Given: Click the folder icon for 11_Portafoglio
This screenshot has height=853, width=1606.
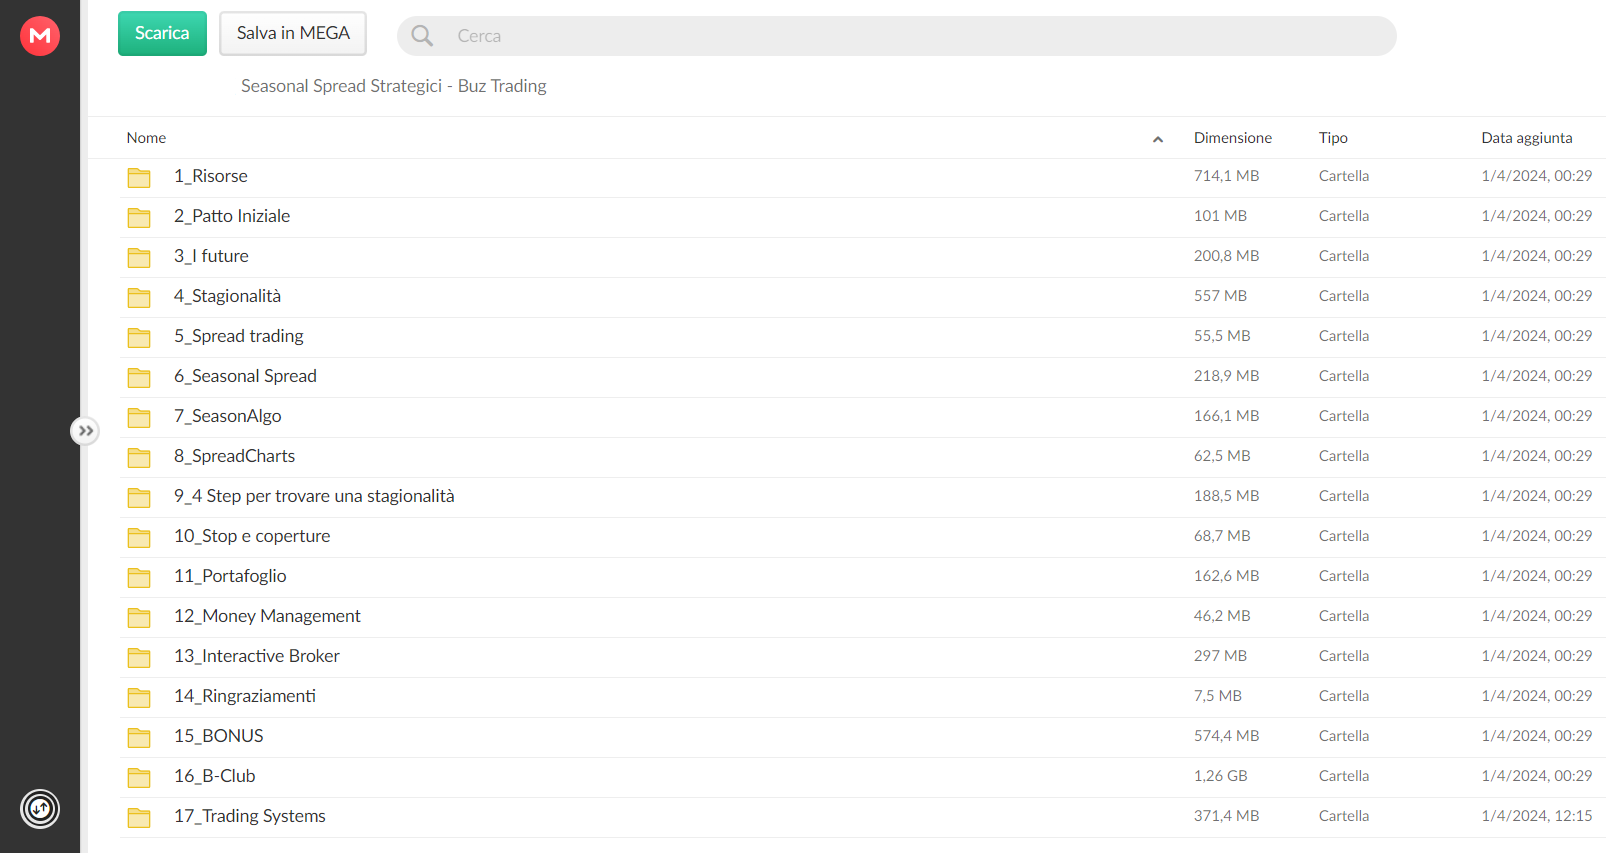Looking at the screenshot, I should pos(139,577).
